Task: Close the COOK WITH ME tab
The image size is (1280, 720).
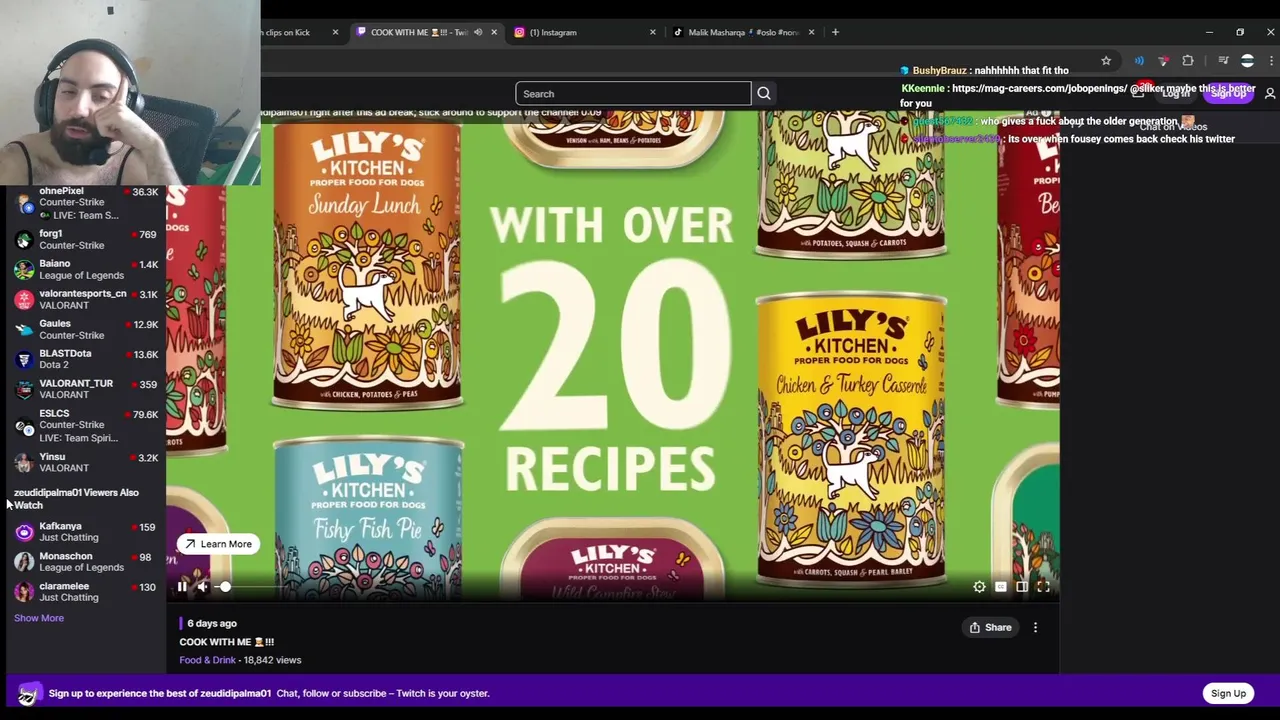Action: click(494, 32)
